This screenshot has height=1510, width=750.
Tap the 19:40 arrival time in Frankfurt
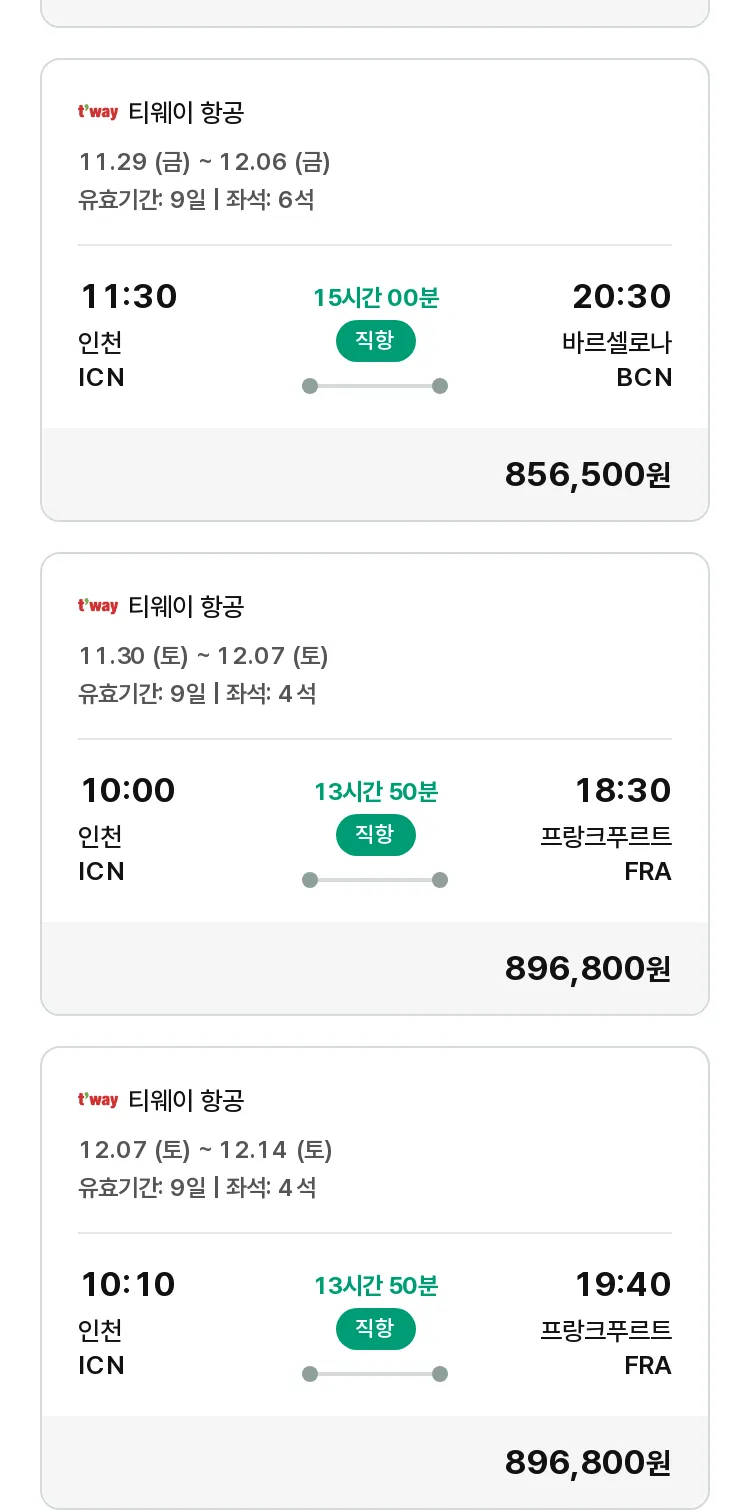[x=623, y=1285]
